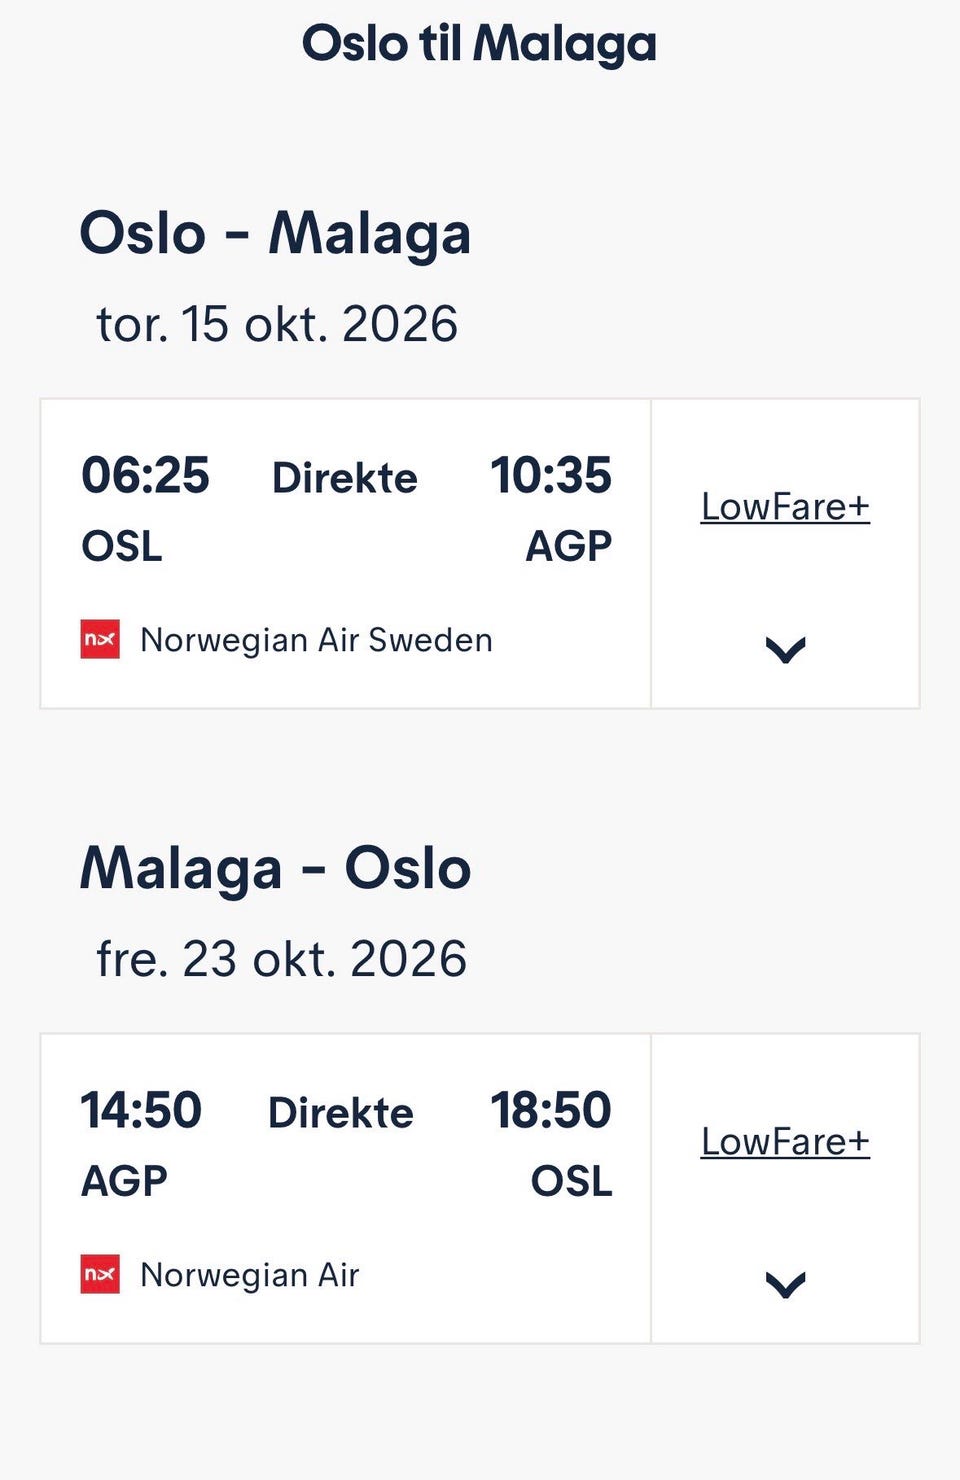The image size is (960, 1480).
Task: Click the fre. 23 okt. 2026 date
Action: point(281,959)
